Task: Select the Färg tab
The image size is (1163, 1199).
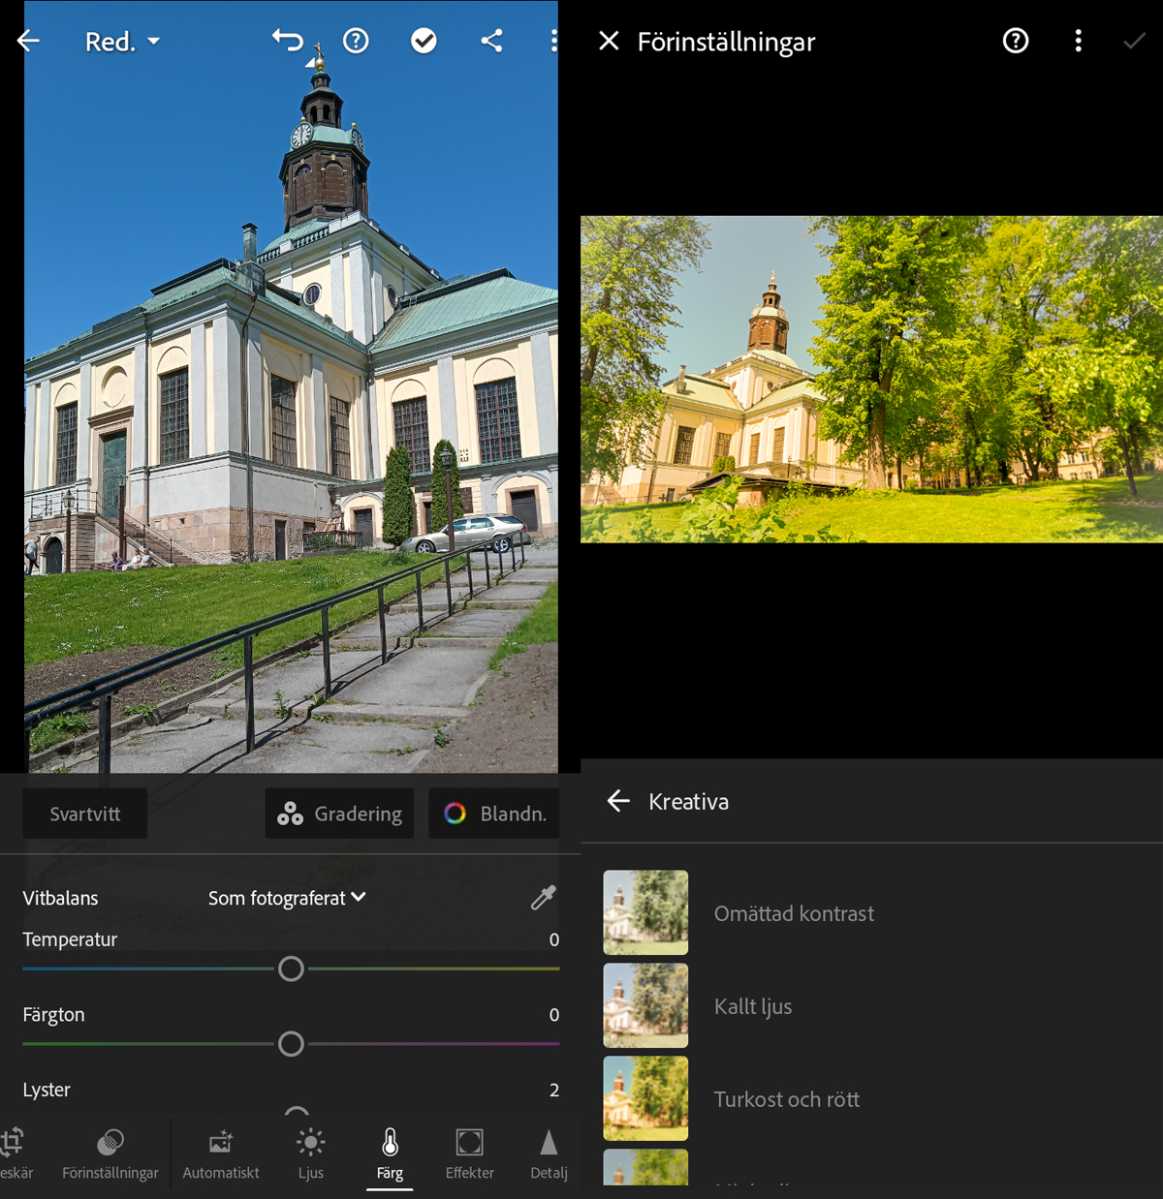Action: (x=390, y=1154)
